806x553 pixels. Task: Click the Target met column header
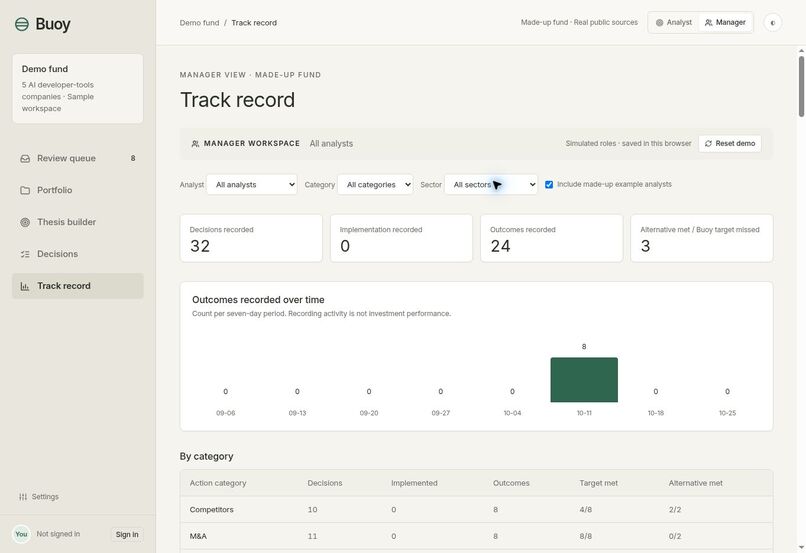coord(599,483)
